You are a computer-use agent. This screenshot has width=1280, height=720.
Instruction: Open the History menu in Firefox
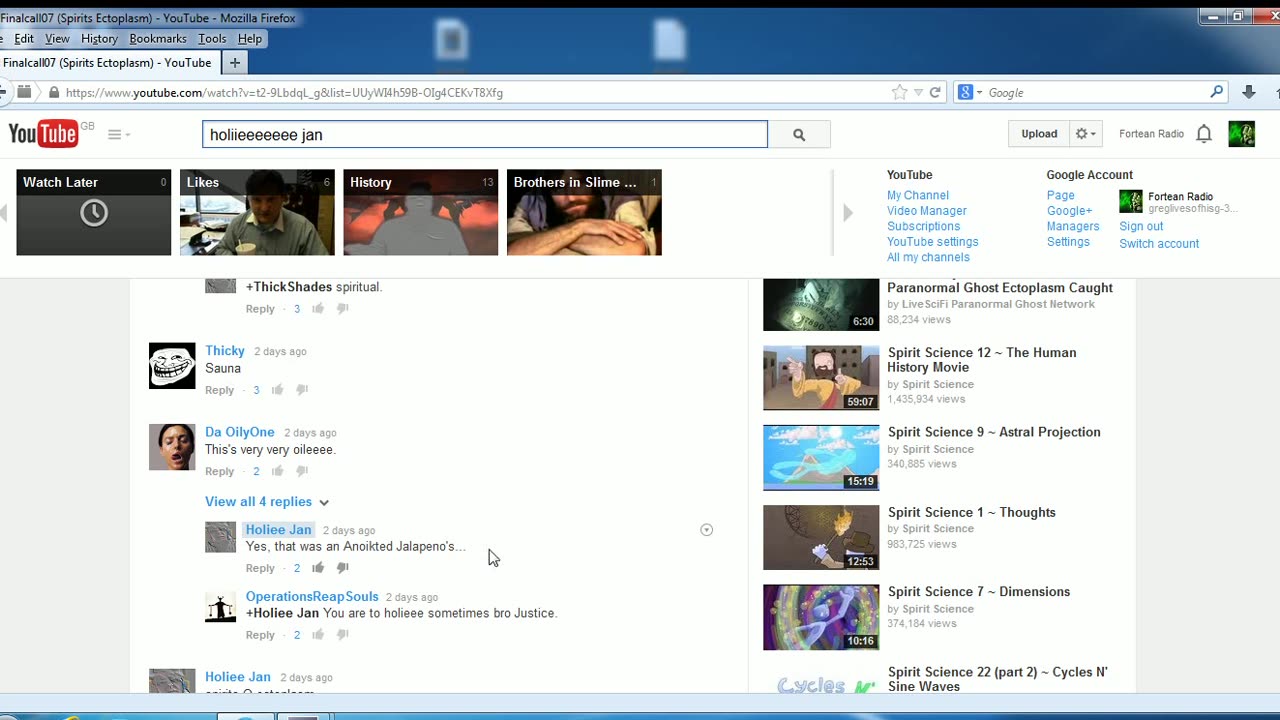pos(99,39)
